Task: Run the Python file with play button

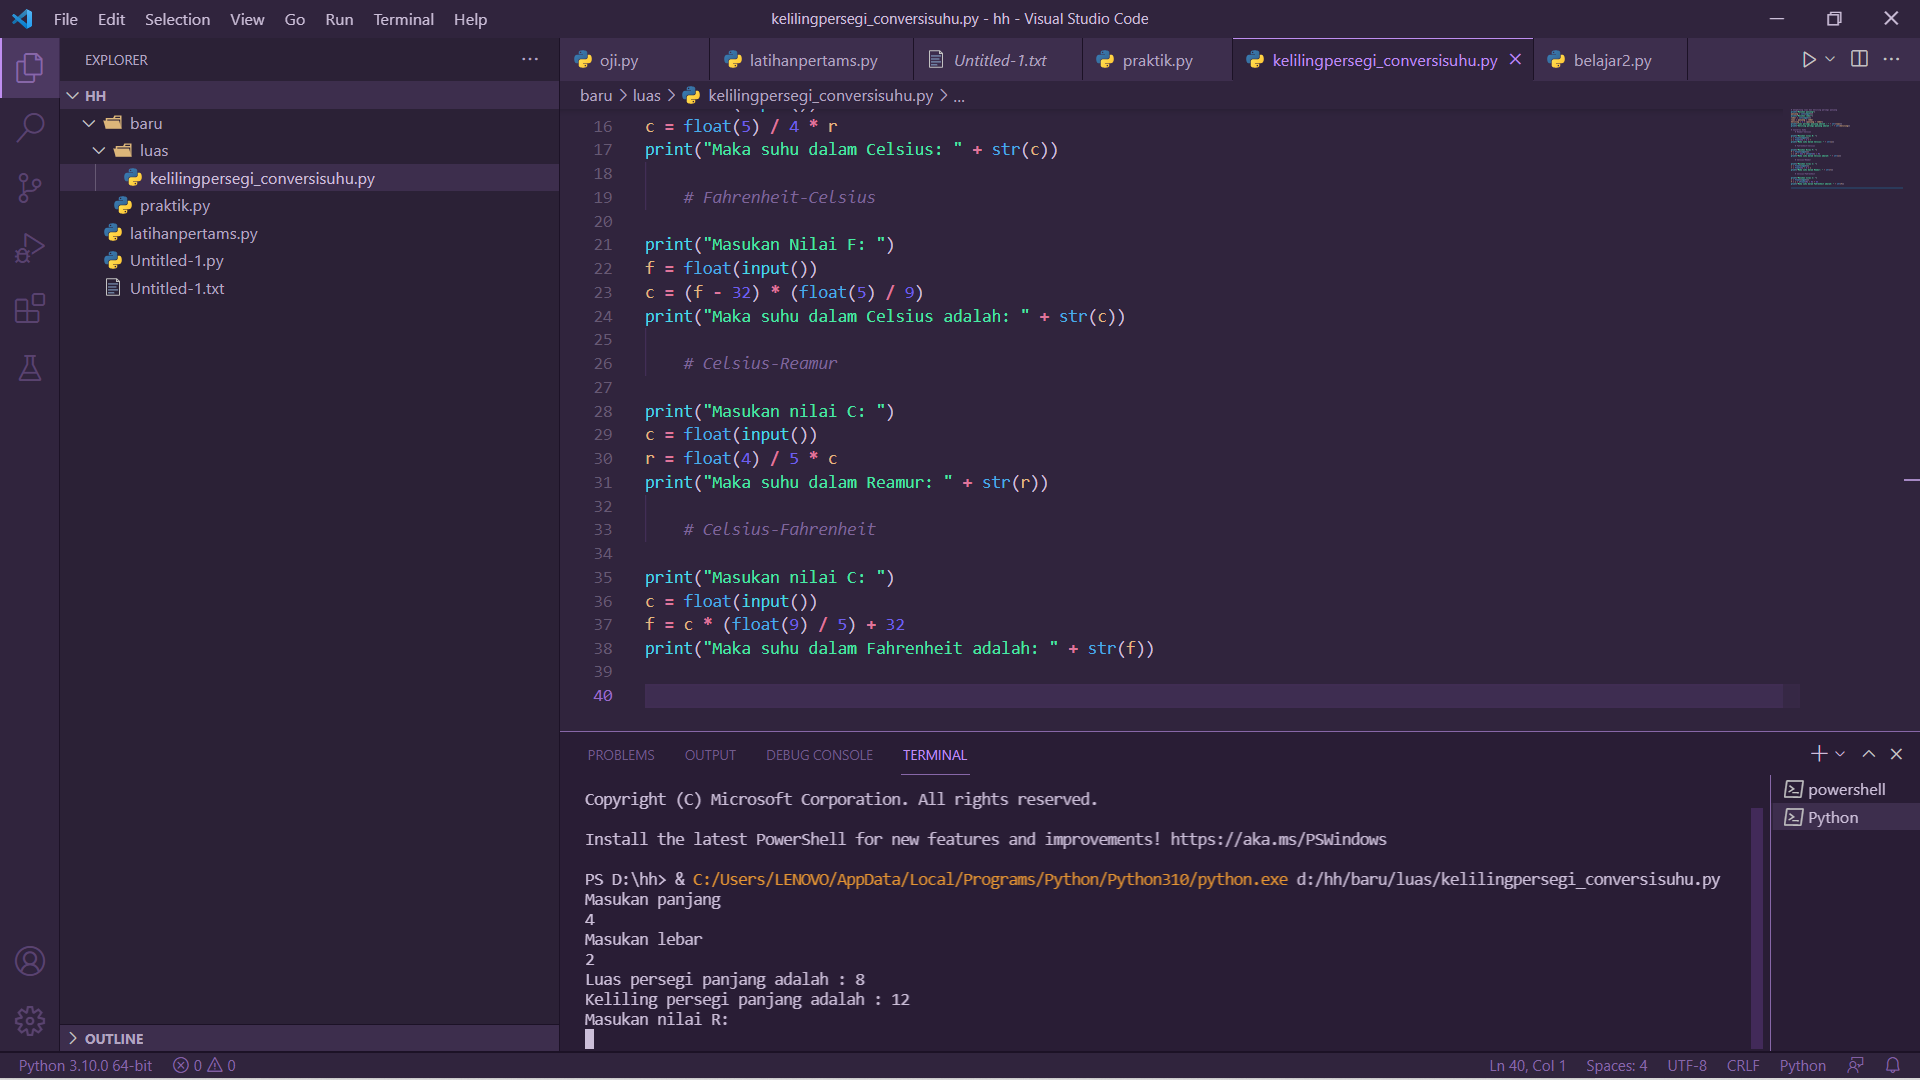Action: [x=1808, y=60]
